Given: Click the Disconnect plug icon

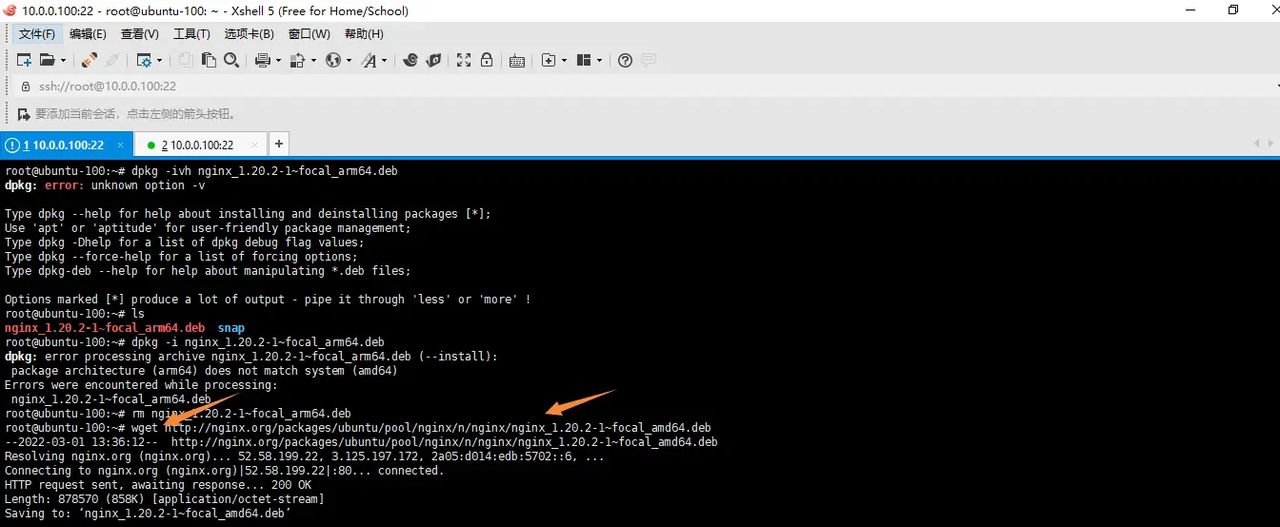Looking at the screenshot, I should pyautogui.click(x=89, y=60).
